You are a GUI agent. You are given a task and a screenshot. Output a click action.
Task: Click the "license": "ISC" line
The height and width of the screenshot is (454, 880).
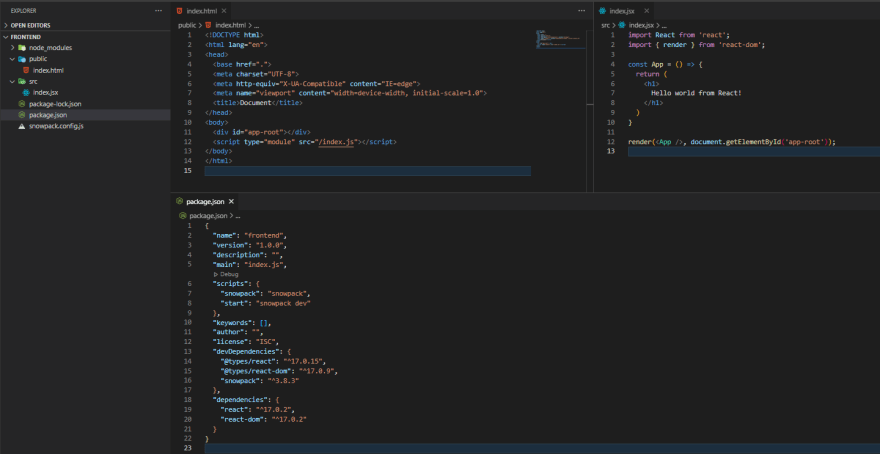point(246,342)
